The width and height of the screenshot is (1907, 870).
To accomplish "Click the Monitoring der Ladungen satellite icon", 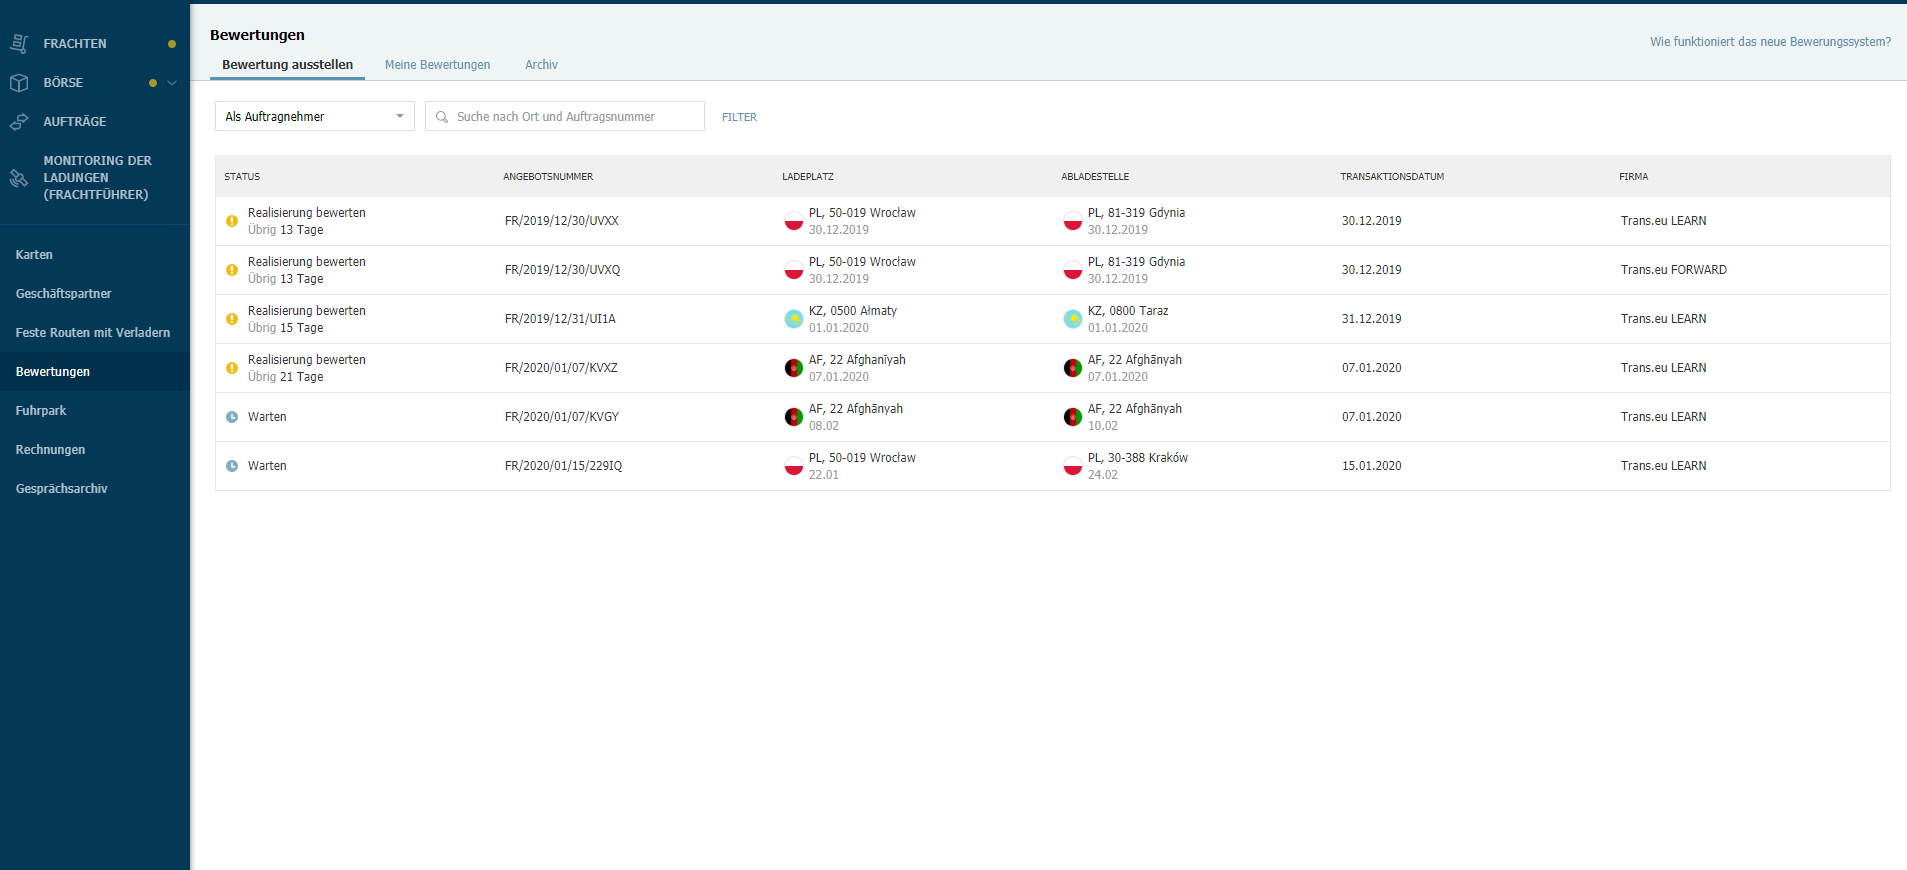I will pyautogui.click(x=19, y=178).
